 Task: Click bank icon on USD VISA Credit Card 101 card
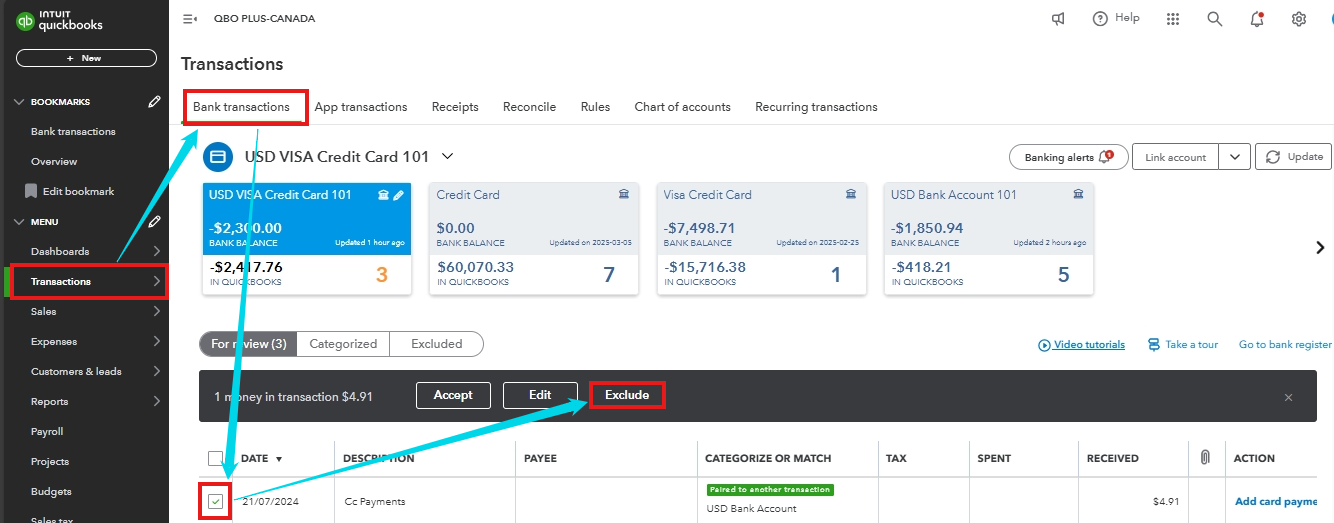(383, 195)
